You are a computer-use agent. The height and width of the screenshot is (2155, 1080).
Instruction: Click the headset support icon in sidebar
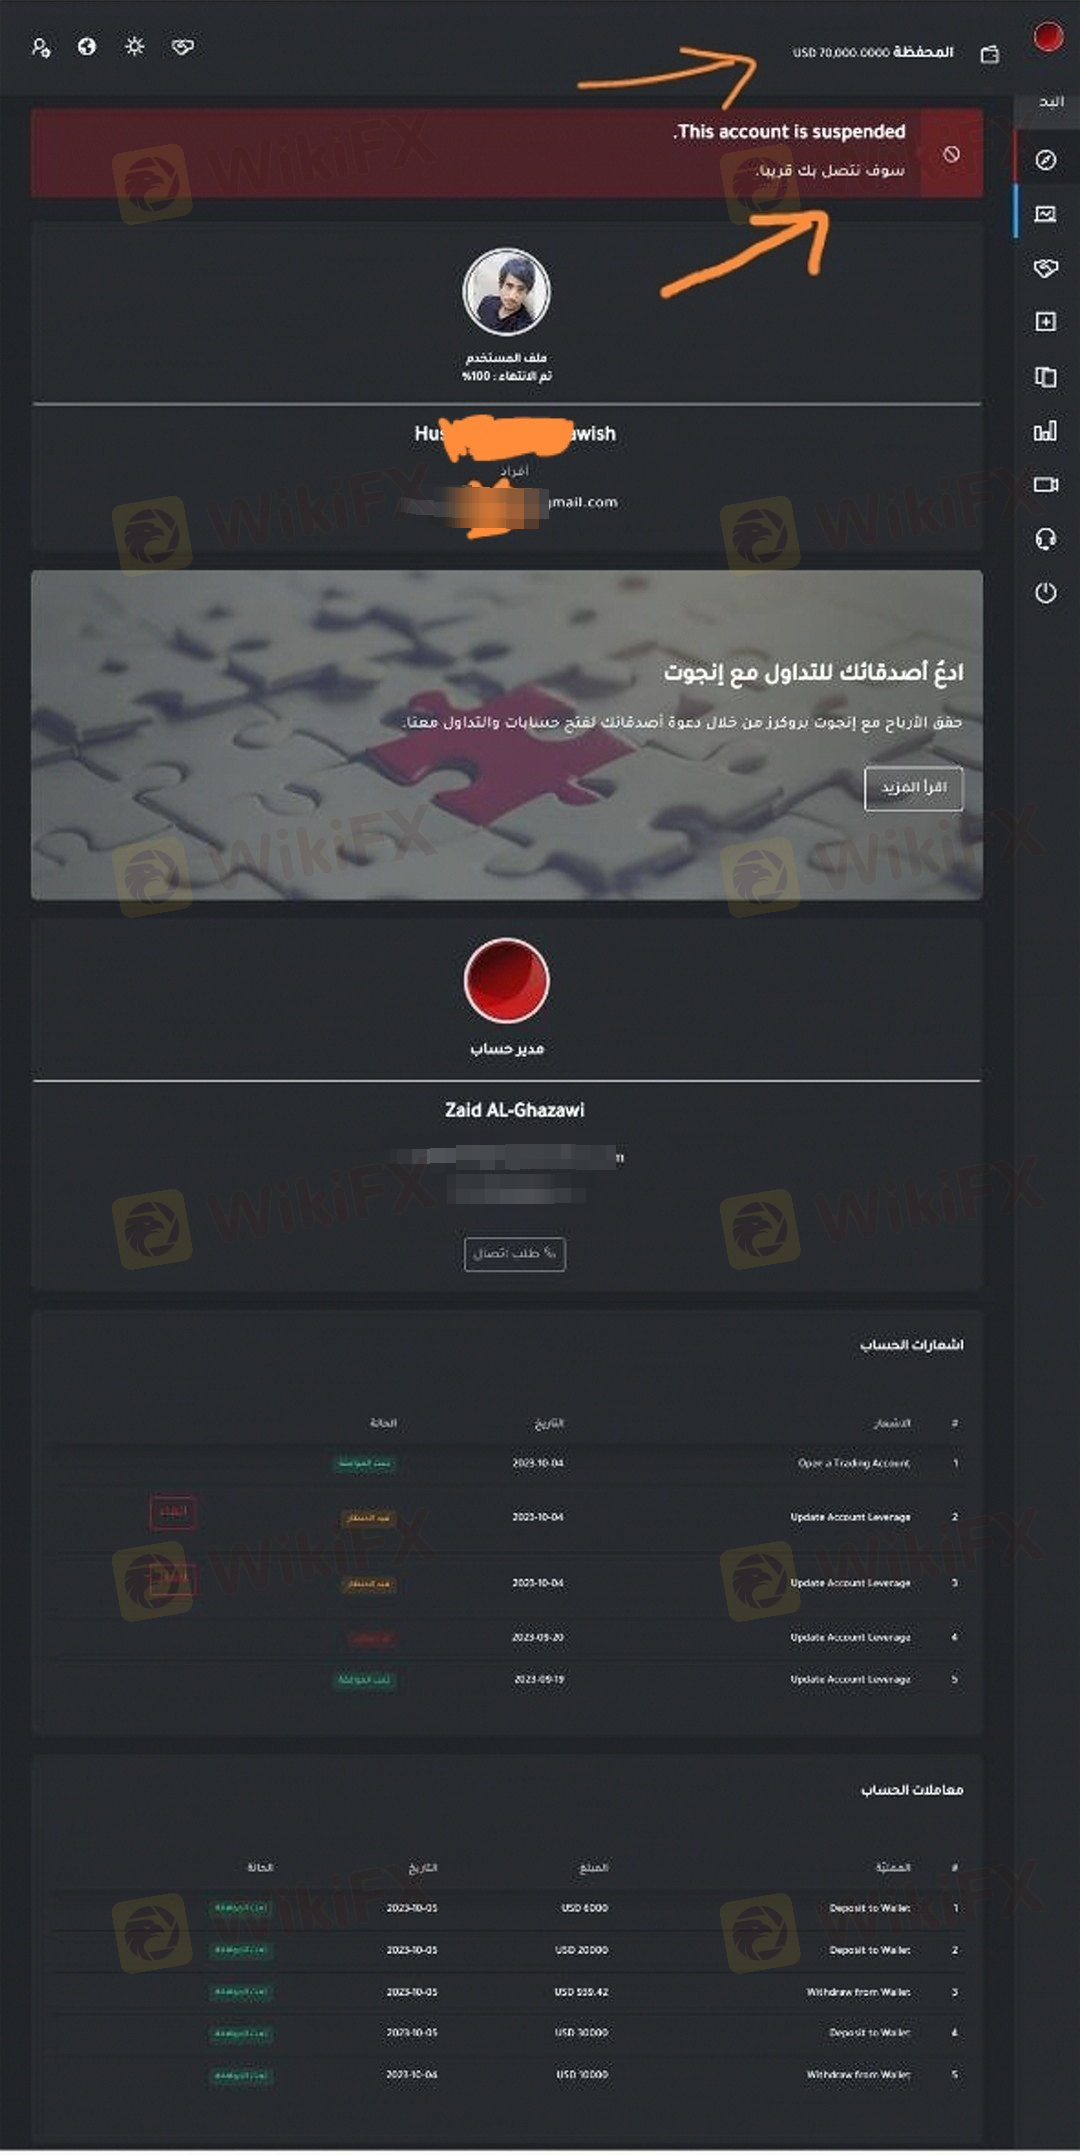pos(1046,540)
